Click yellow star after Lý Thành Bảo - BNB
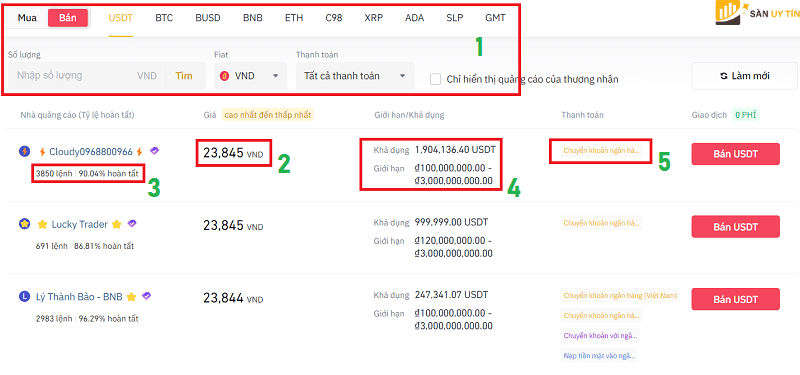800x375 pixels. pyautogui.click(x=131, y=296)
